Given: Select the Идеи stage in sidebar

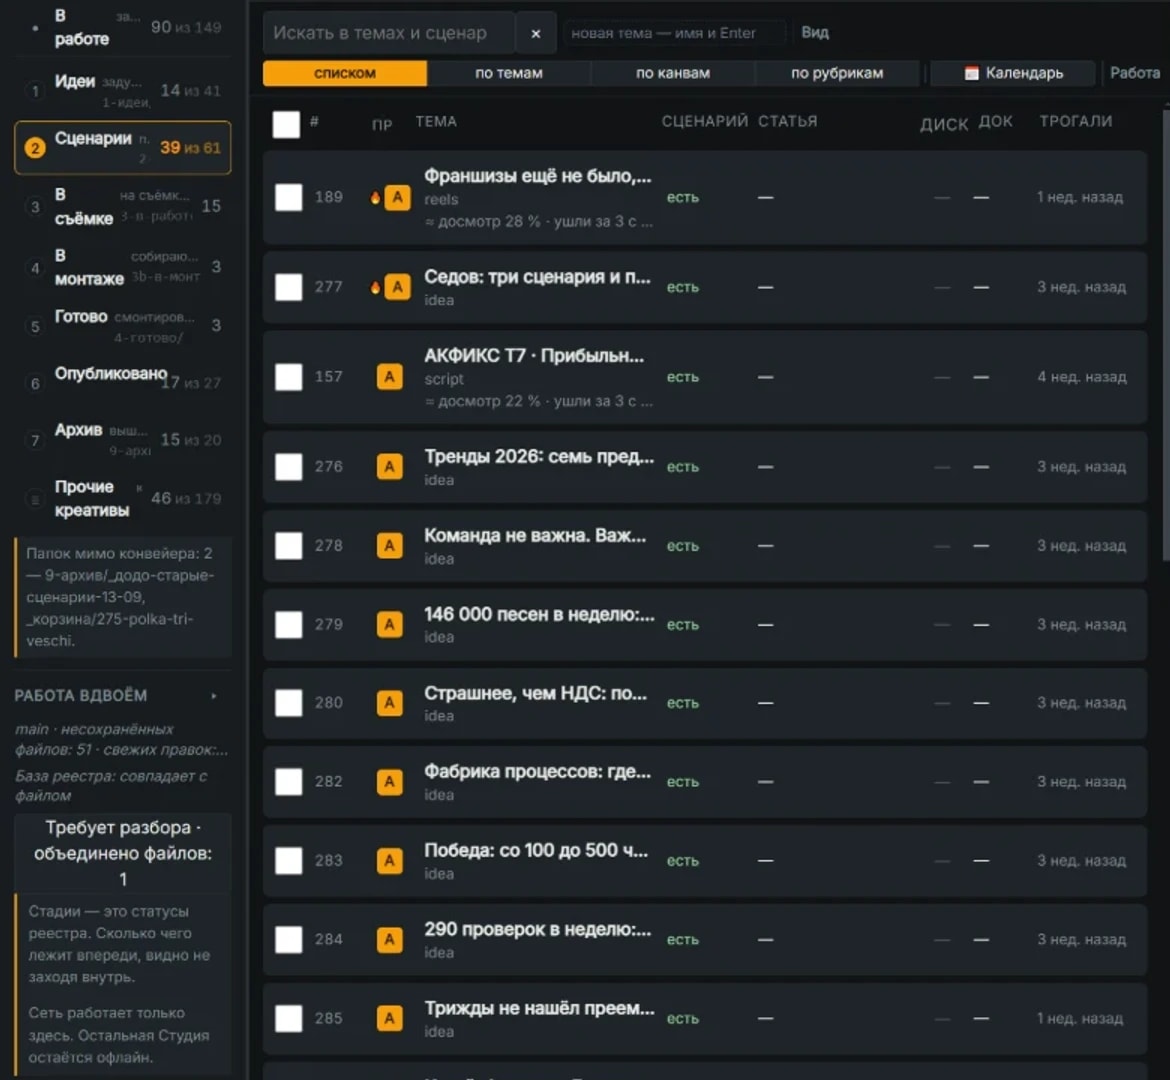Looking at the screenshot, I should click(122, 90).
